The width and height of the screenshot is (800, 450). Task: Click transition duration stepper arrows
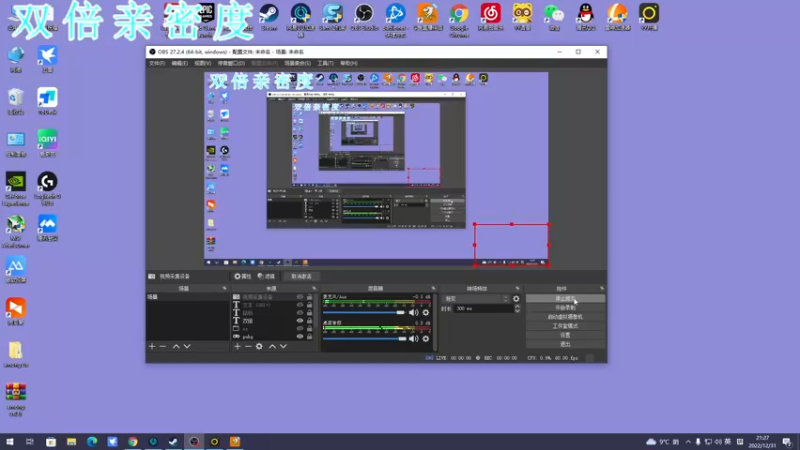coord(517,309)
